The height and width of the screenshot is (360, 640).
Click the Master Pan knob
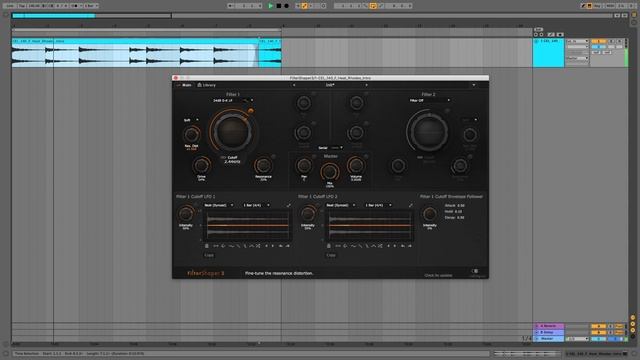304,166
